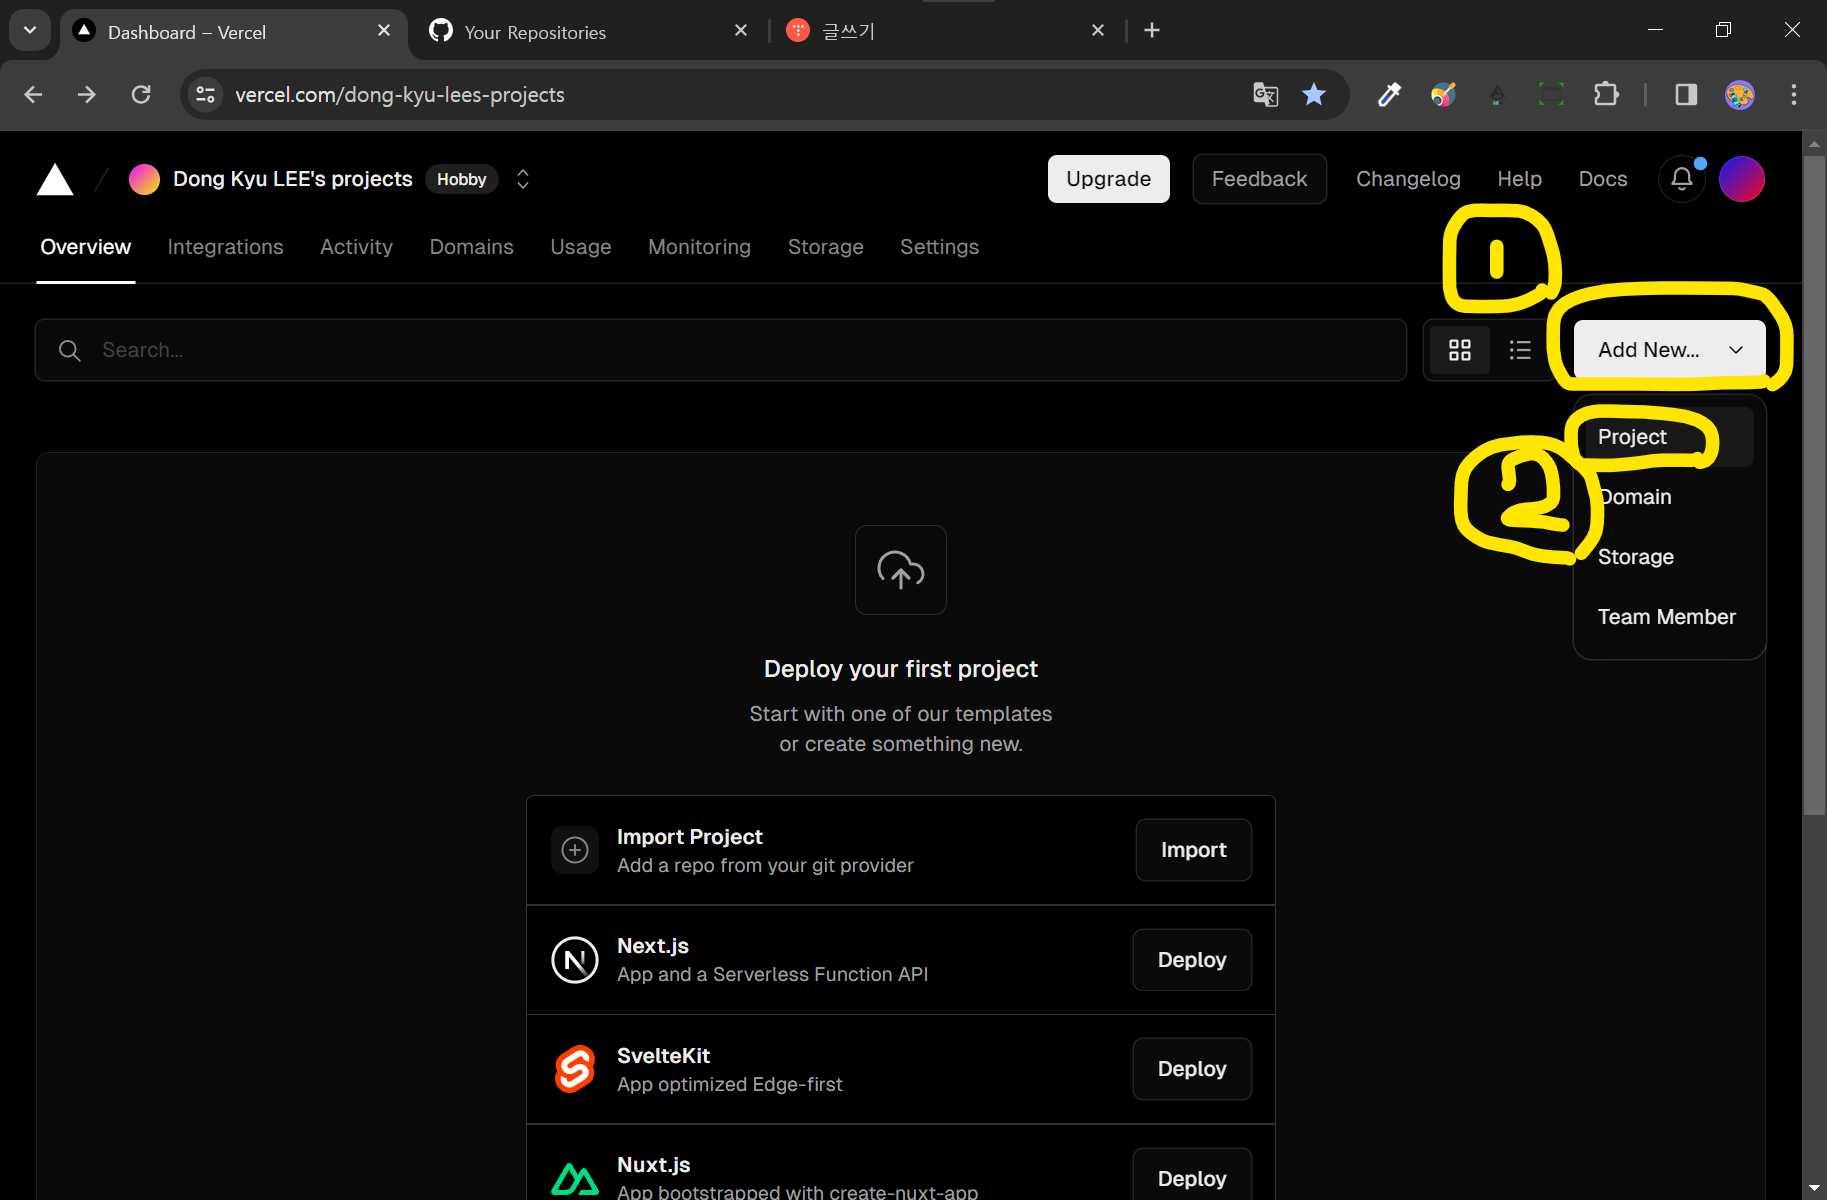The width and height of the screenshot is (1827, 1200).
Task: Open Chrome three-dot menu
Action: [1794, 94]
